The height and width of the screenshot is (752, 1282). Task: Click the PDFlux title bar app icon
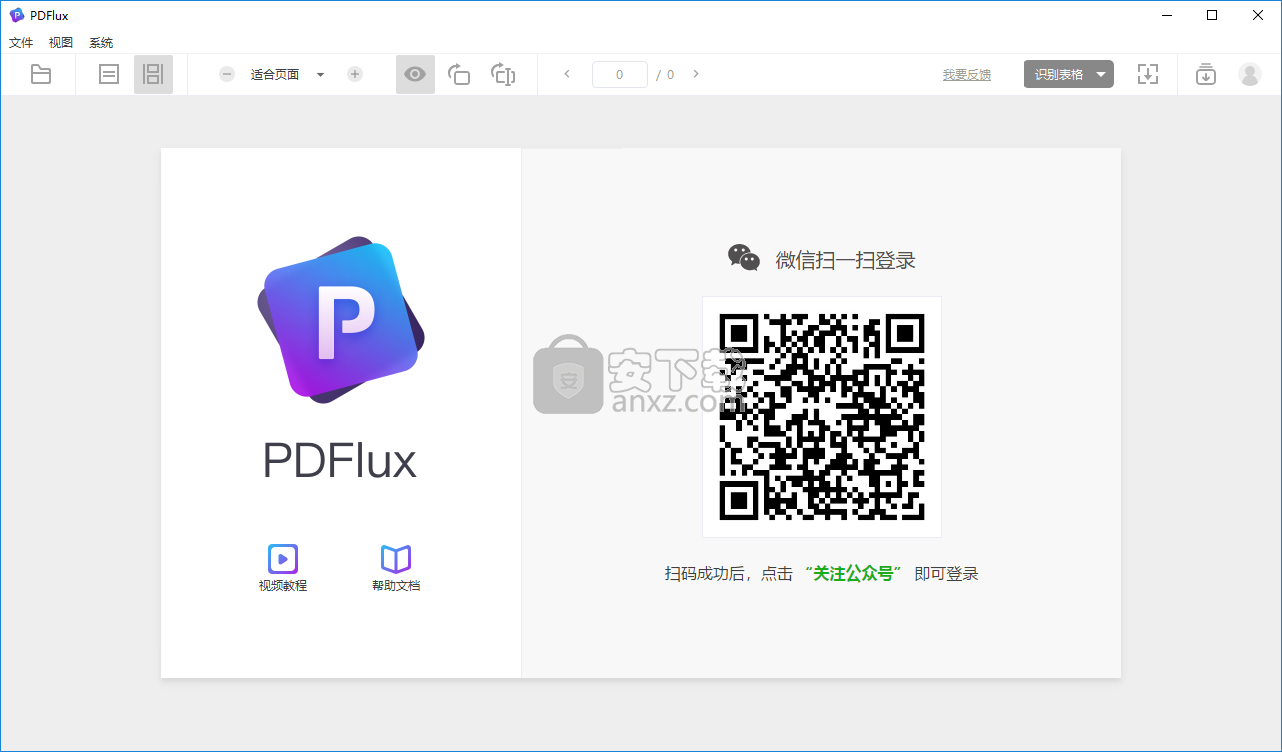click(x=17, y=15)
